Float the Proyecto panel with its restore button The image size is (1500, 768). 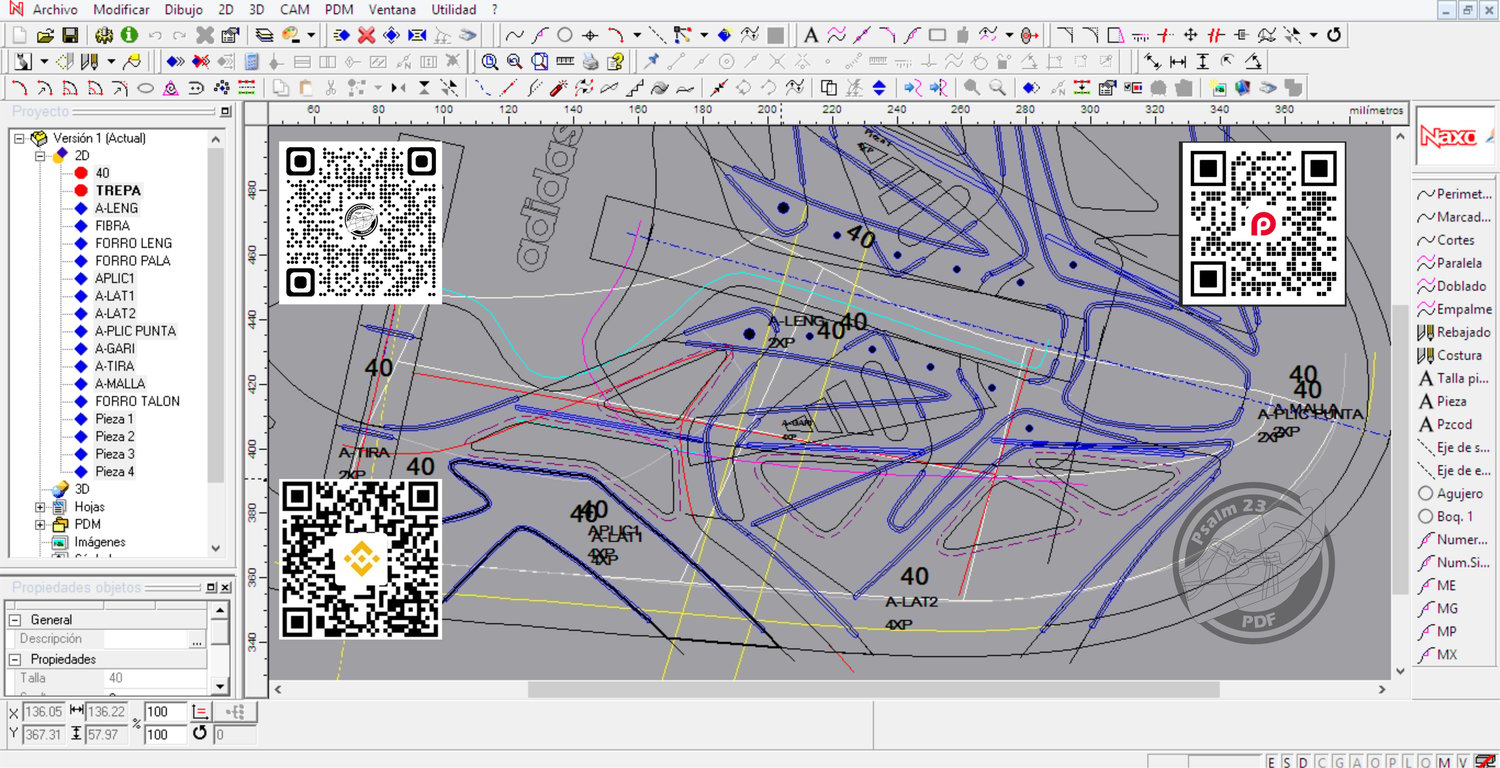(x=226, y=112)
